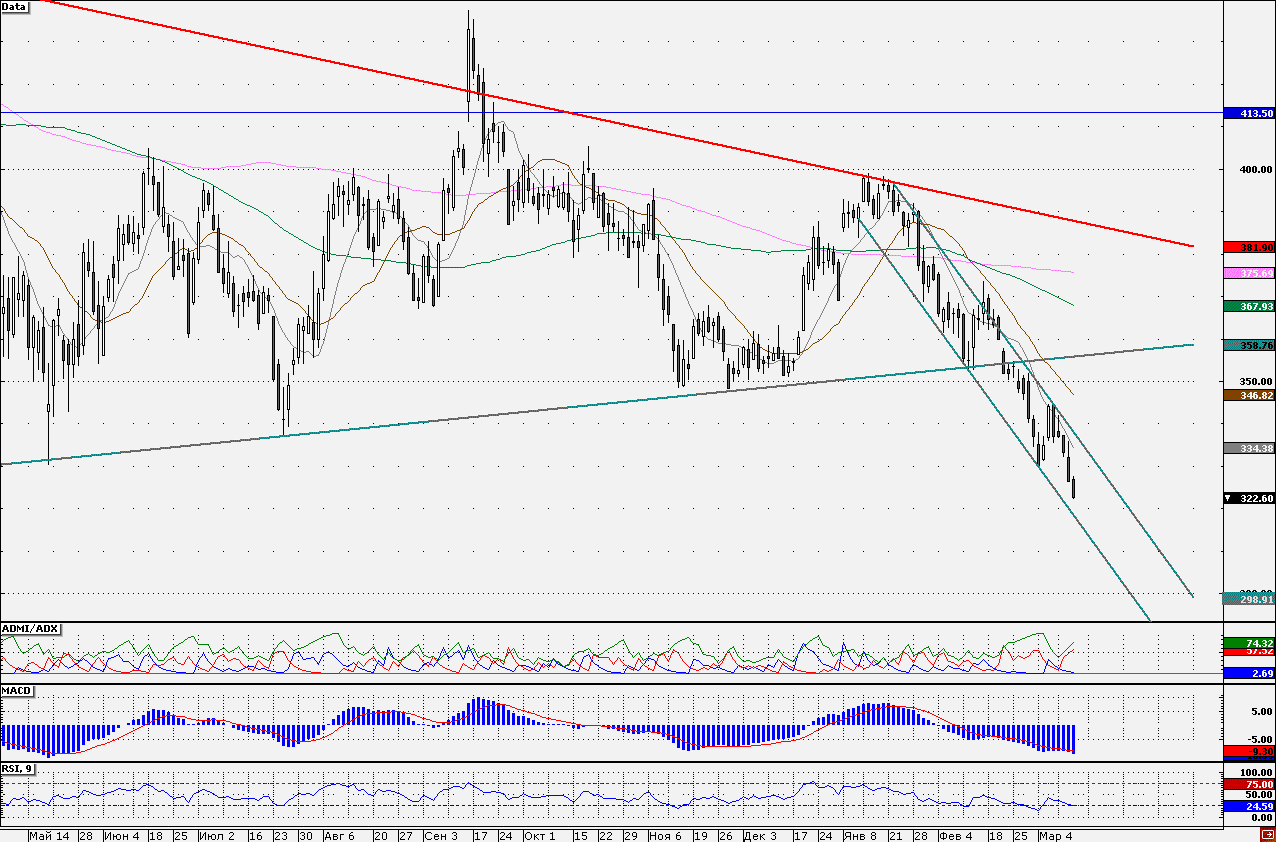The height and width of the screenshot is (842, 1276).
Task: Click the red -9.30 MACD value tag
Action: point(1249,750)
